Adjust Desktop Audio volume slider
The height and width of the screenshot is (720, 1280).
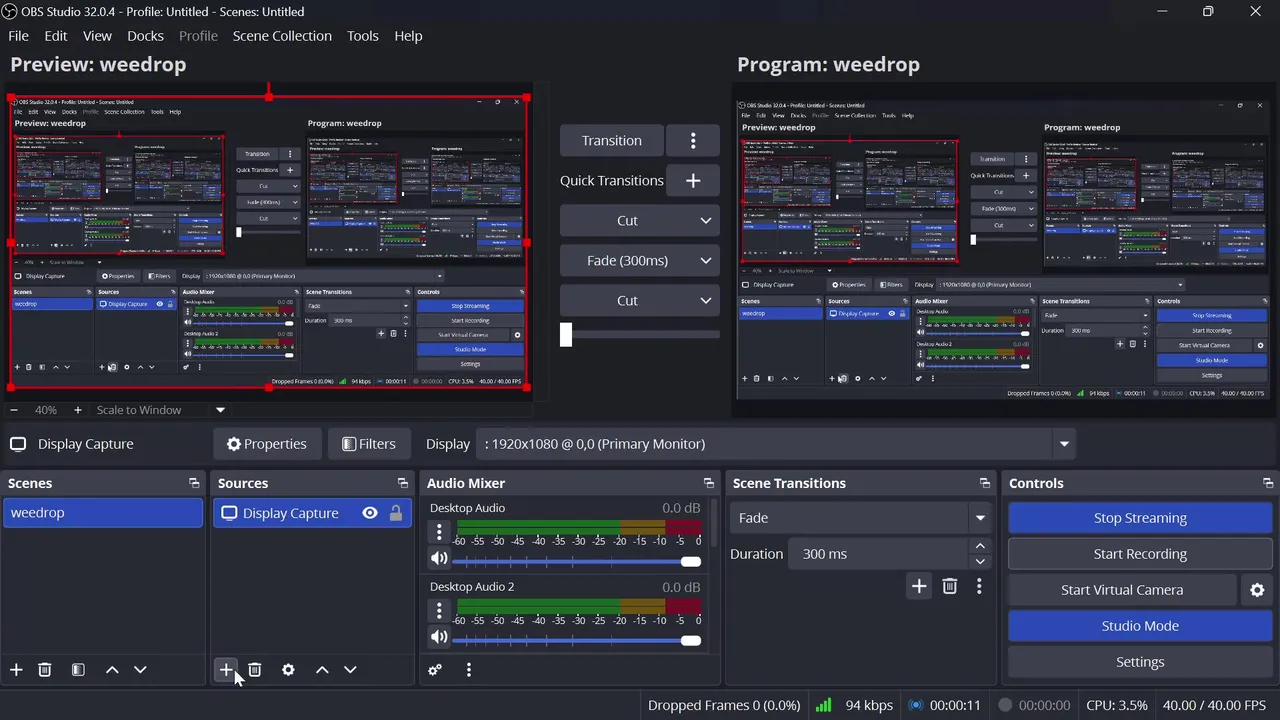point(577,562)
